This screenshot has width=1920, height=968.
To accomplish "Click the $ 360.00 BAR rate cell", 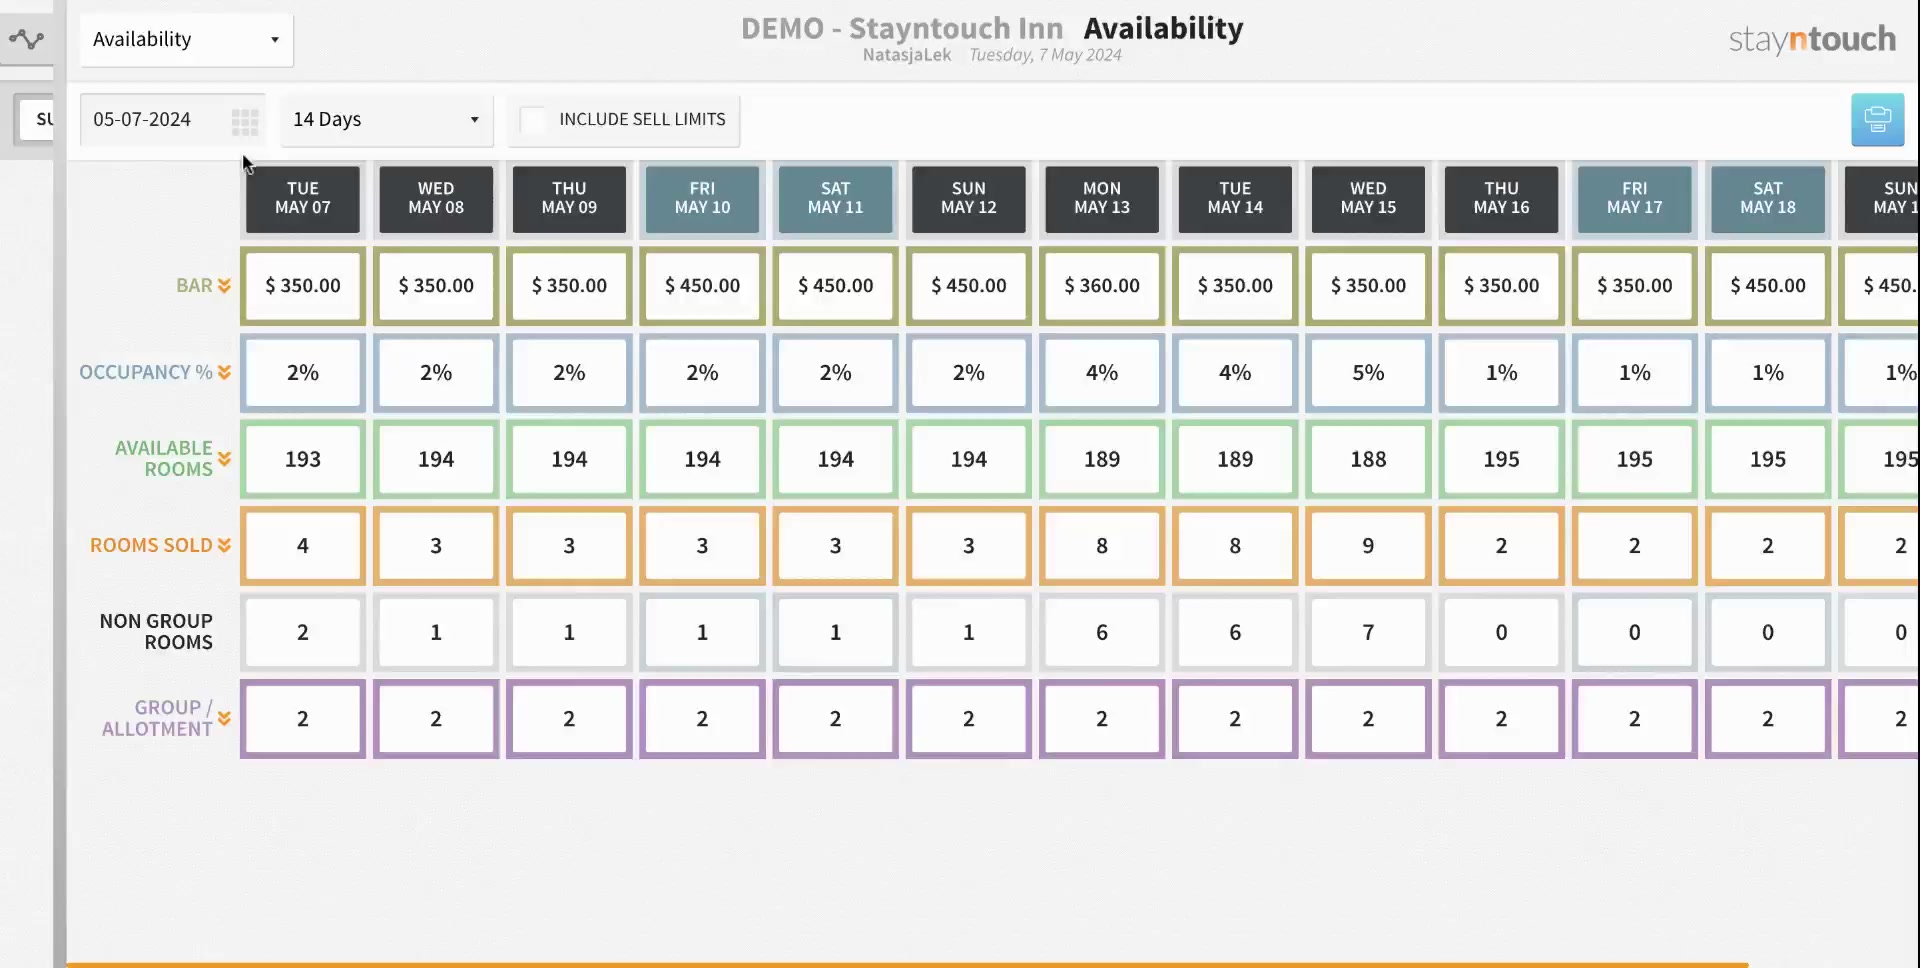I will 1102,286.
